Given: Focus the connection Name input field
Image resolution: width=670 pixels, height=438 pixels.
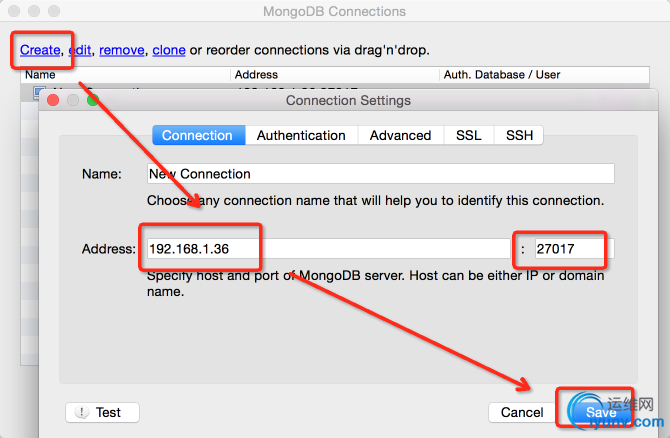Looking at the screenshot, I should [x=381, y=174].
